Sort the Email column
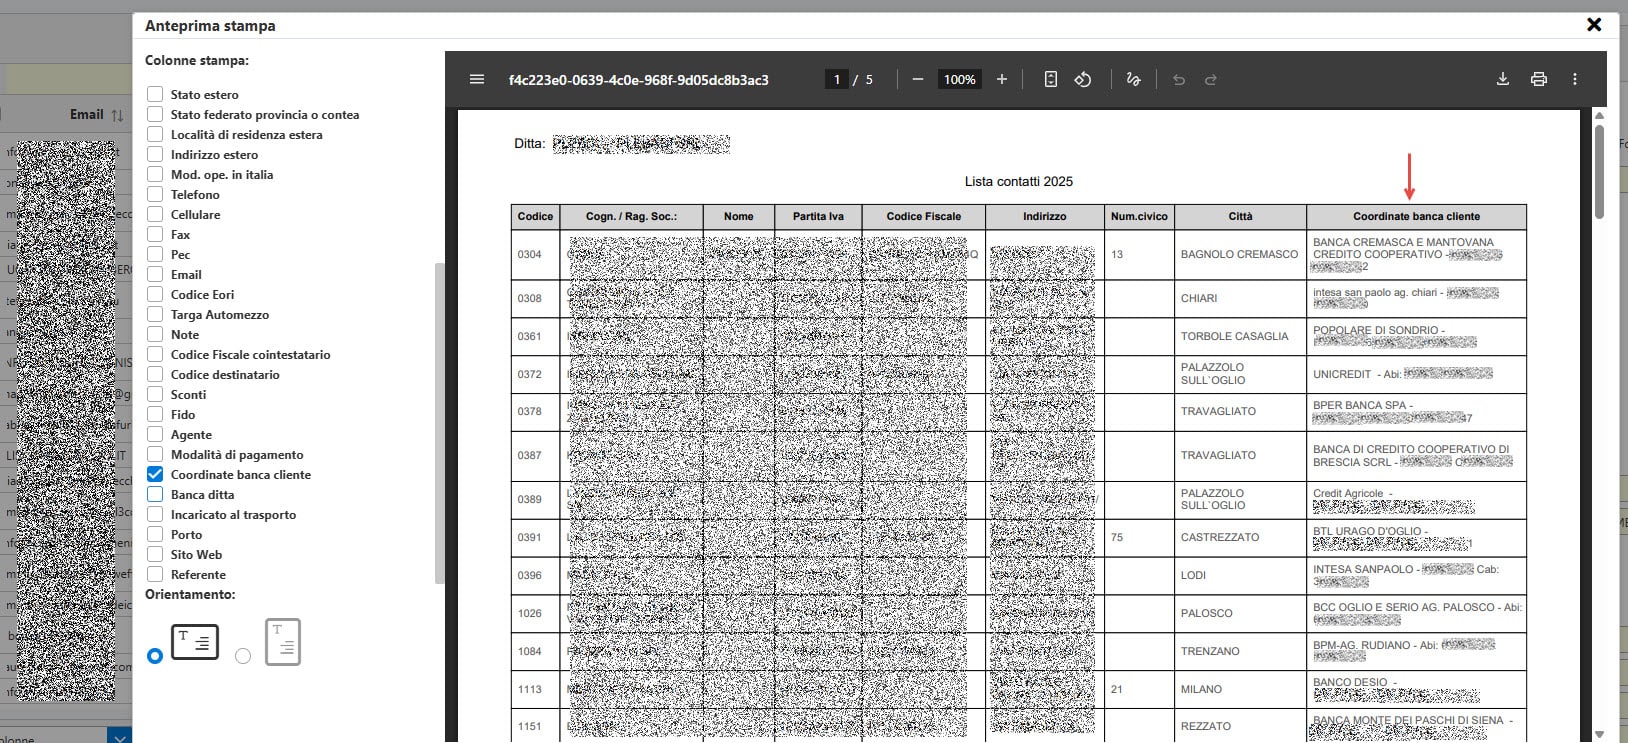Viewport: 1628px width, 743px height. click(117, 115)
